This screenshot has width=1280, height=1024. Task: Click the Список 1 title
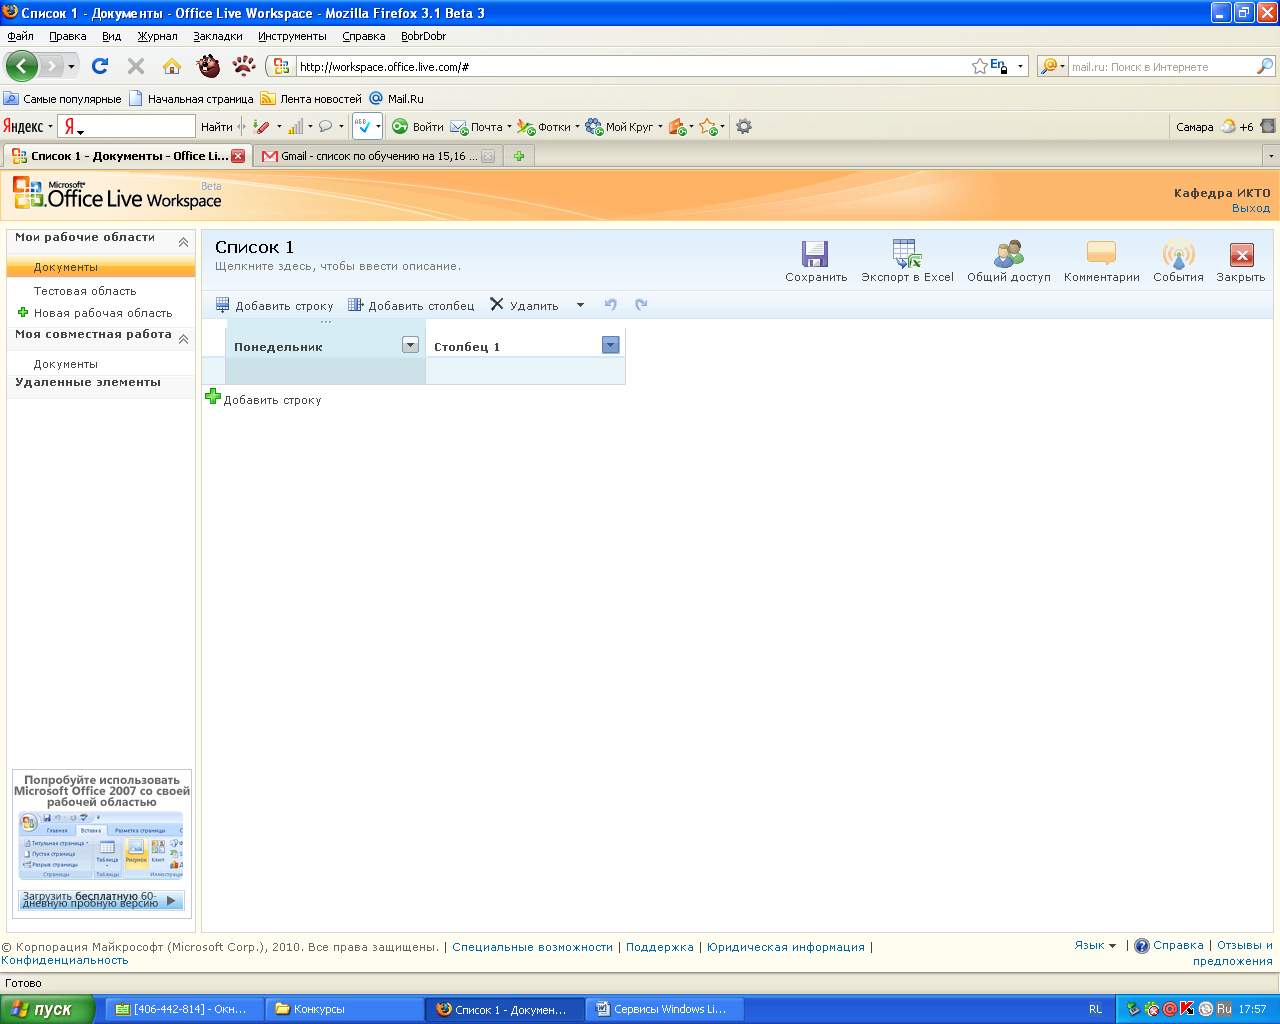pos(255,247)
